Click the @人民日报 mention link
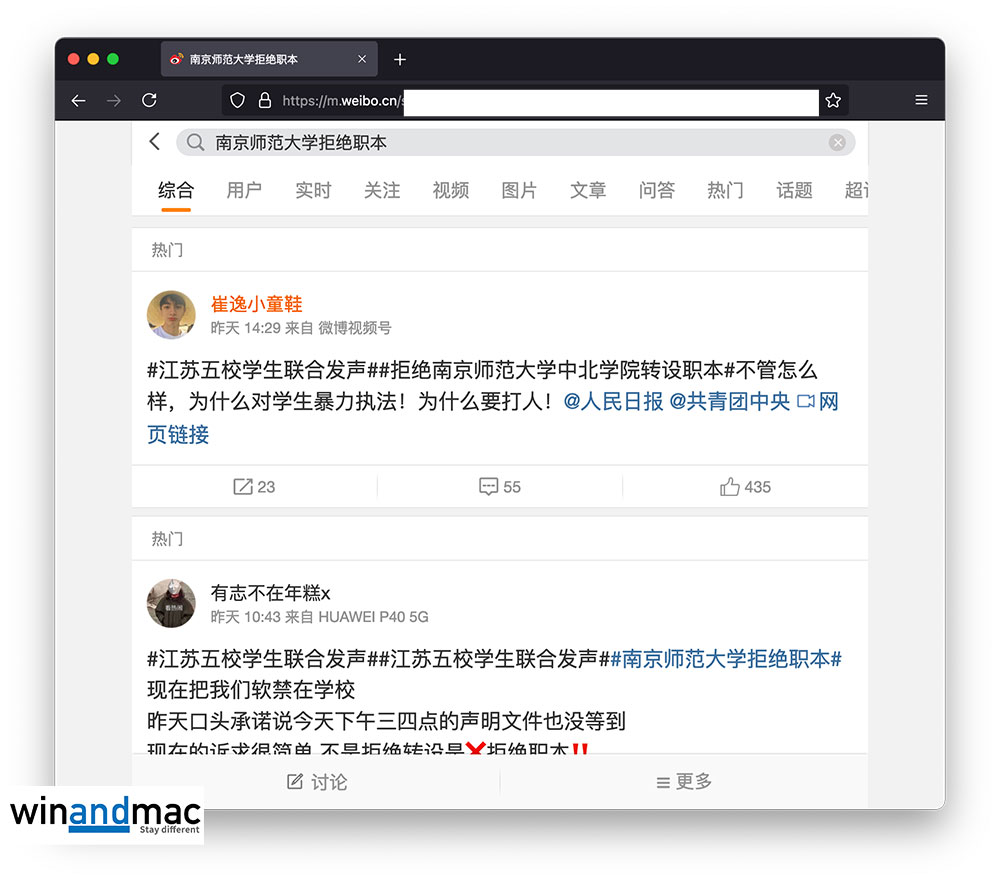 [x=613, y=402]
